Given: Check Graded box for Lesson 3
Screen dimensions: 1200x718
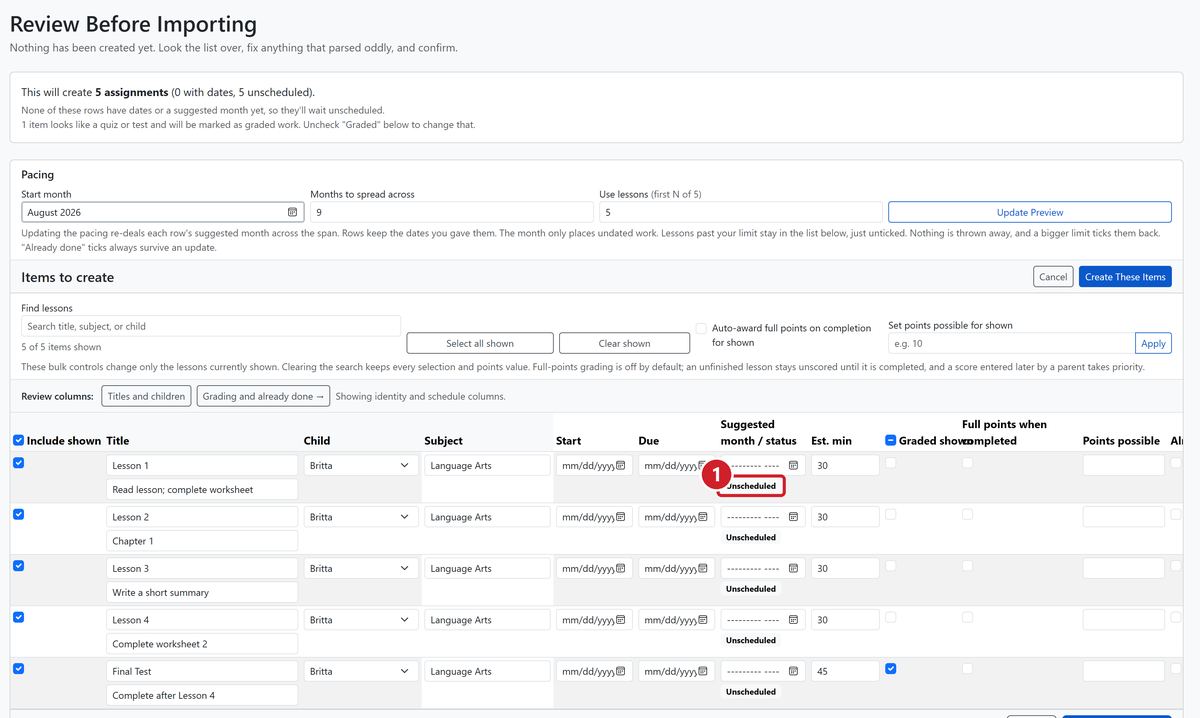Looking at the screenshot, I should coord(891,566).
